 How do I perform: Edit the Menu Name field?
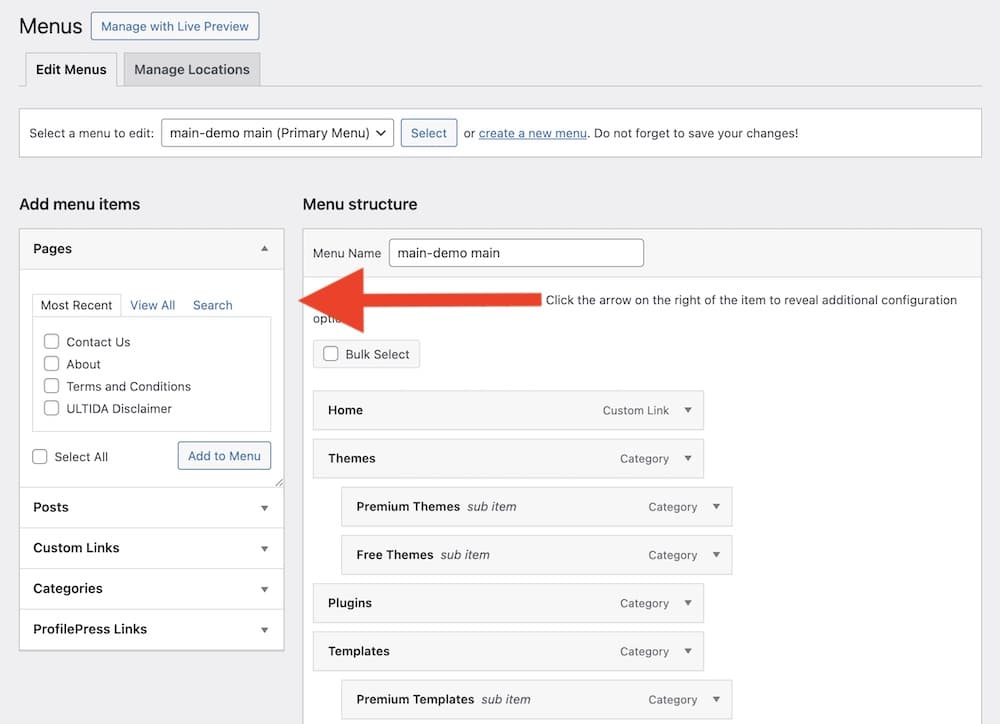pos(516,253)
